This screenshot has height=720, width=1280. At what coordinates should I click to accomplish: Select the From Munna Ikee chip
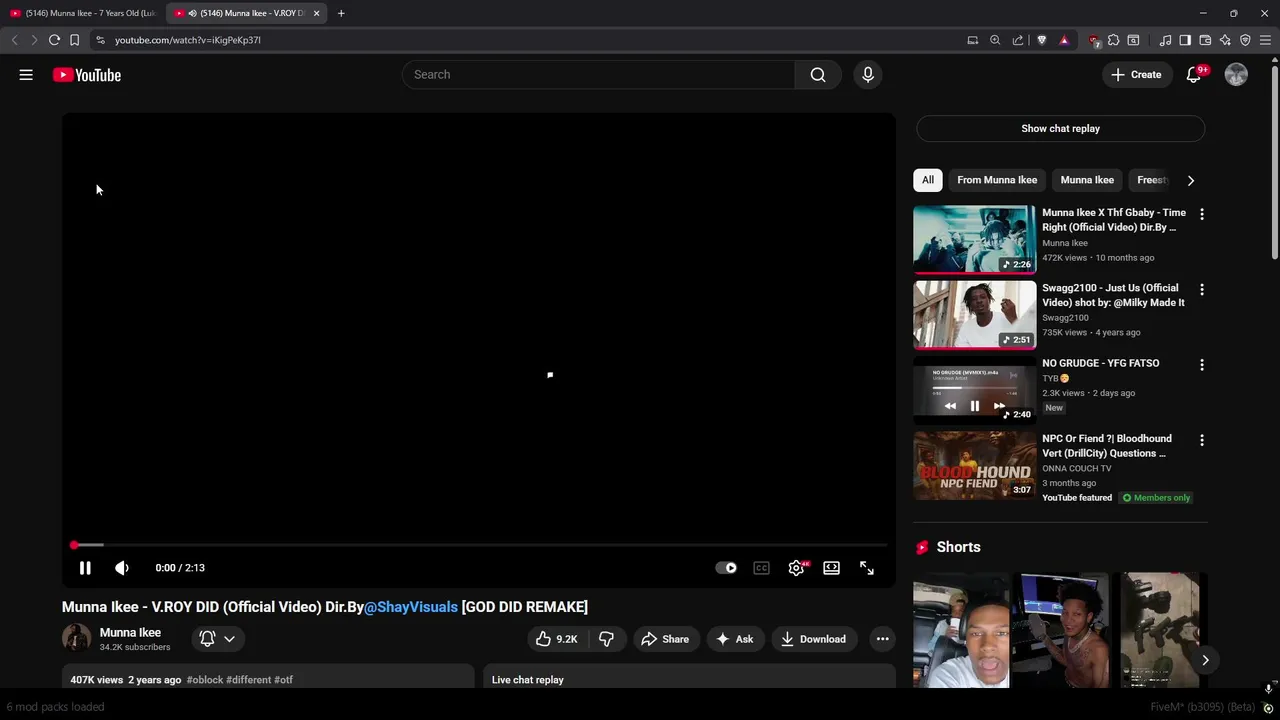(x=997, y=180)
